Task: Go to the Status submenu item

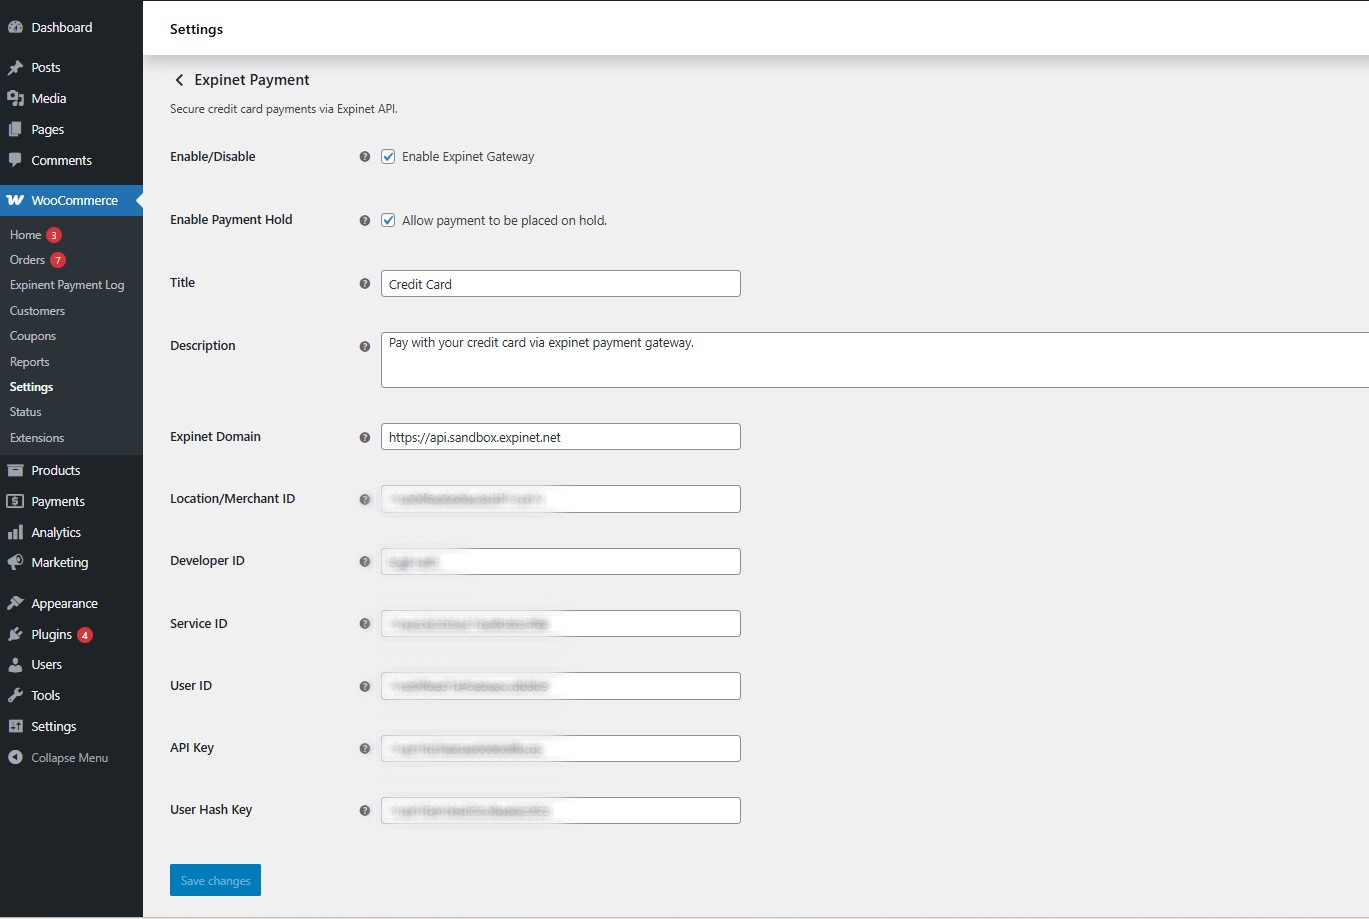Action: pos(25,411)
